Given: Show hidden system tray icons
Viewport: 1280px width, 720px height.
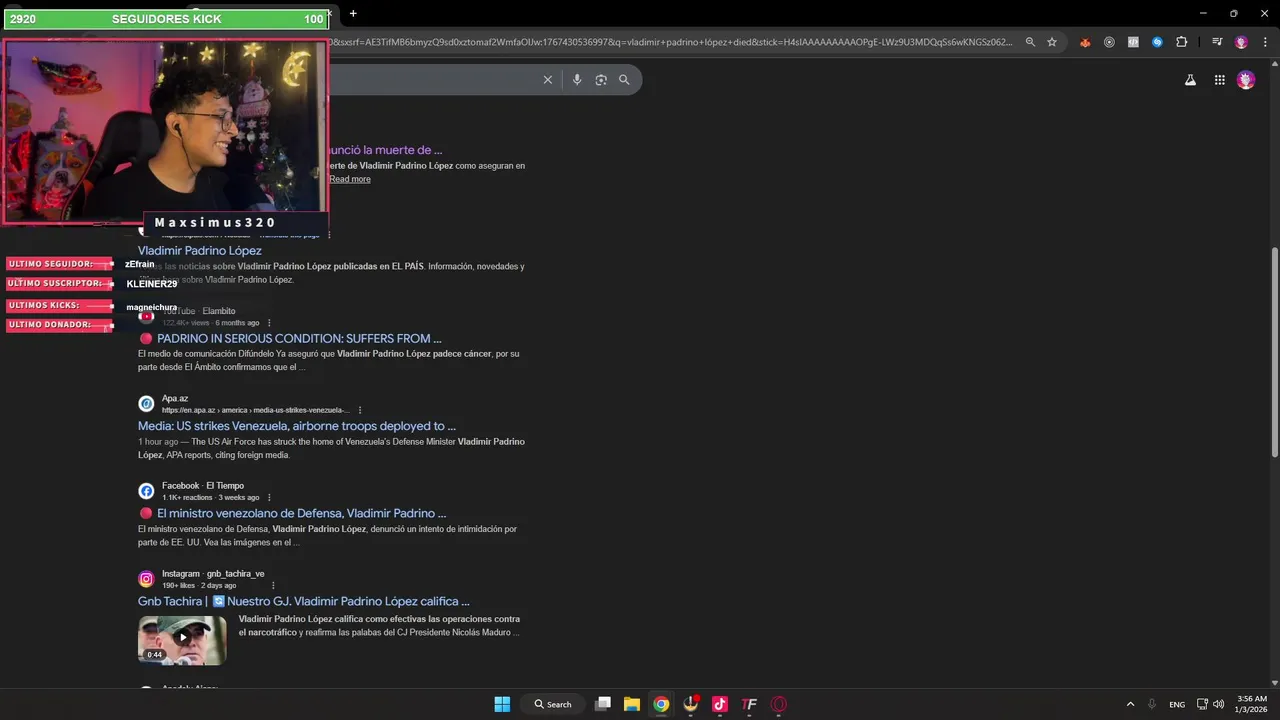Looking at the screenshot, I should point(1130,704).
